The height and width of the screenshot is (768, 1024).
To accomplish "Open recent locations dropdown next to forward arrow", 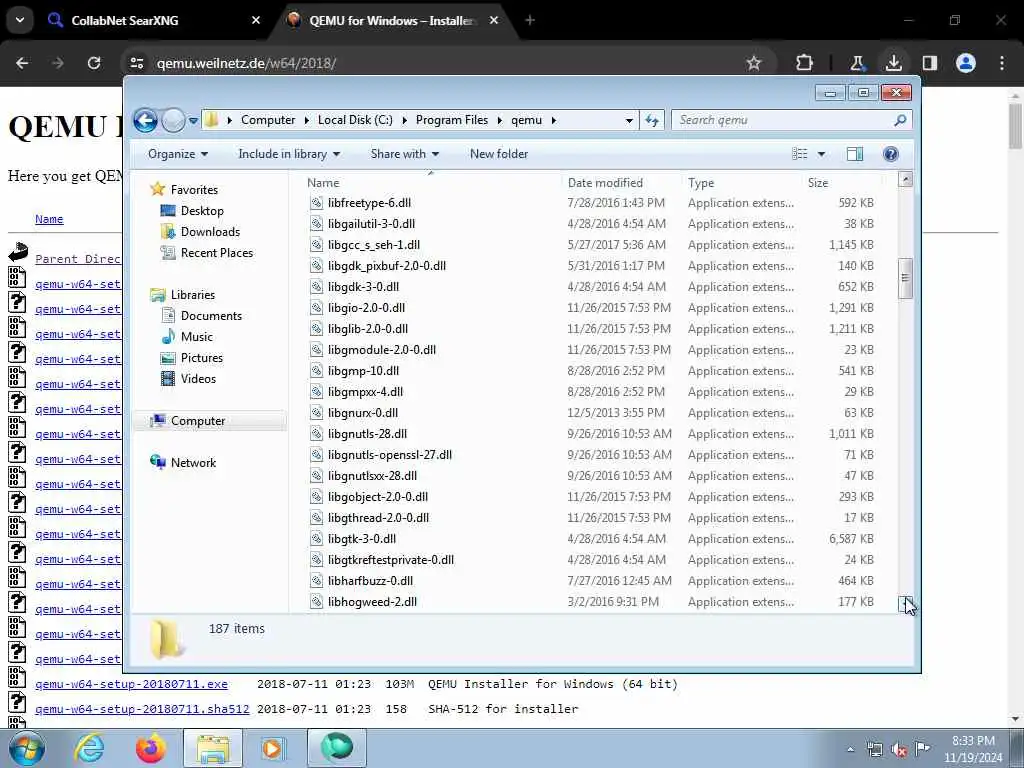I will pos(193,121).
